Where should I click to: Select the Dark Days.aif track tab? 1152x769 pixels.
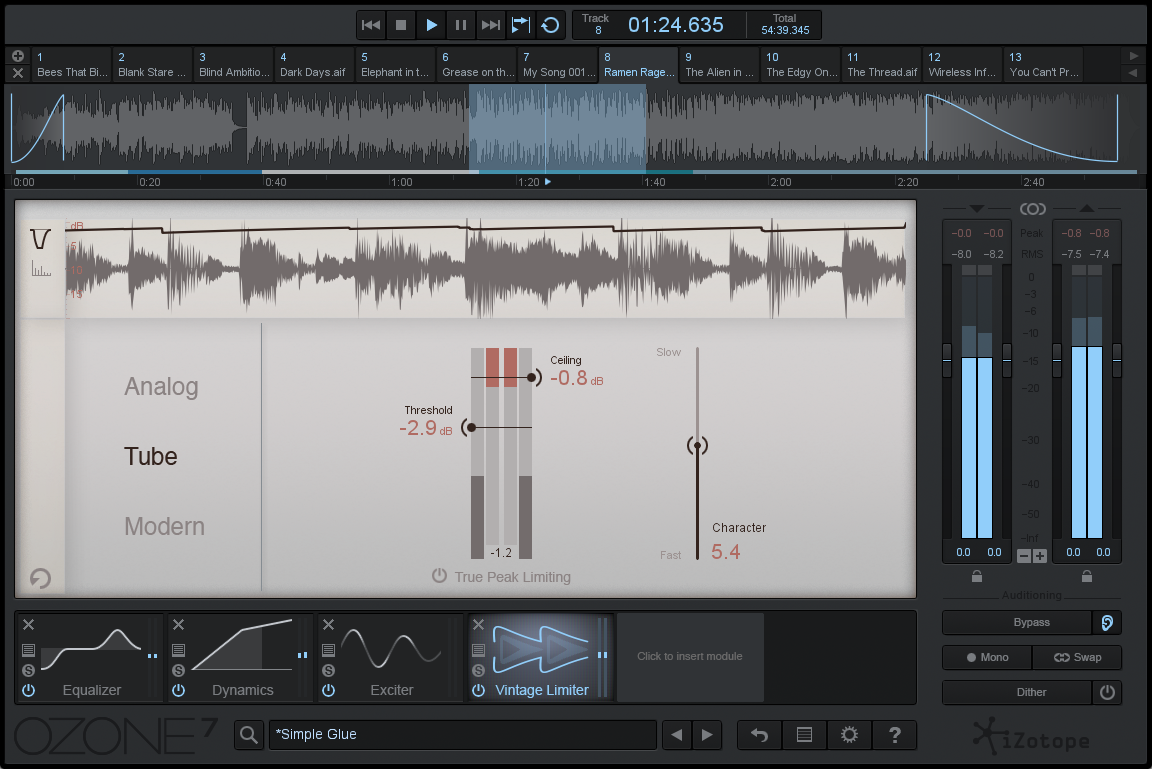pyautogui.click(x=314, y=65)
